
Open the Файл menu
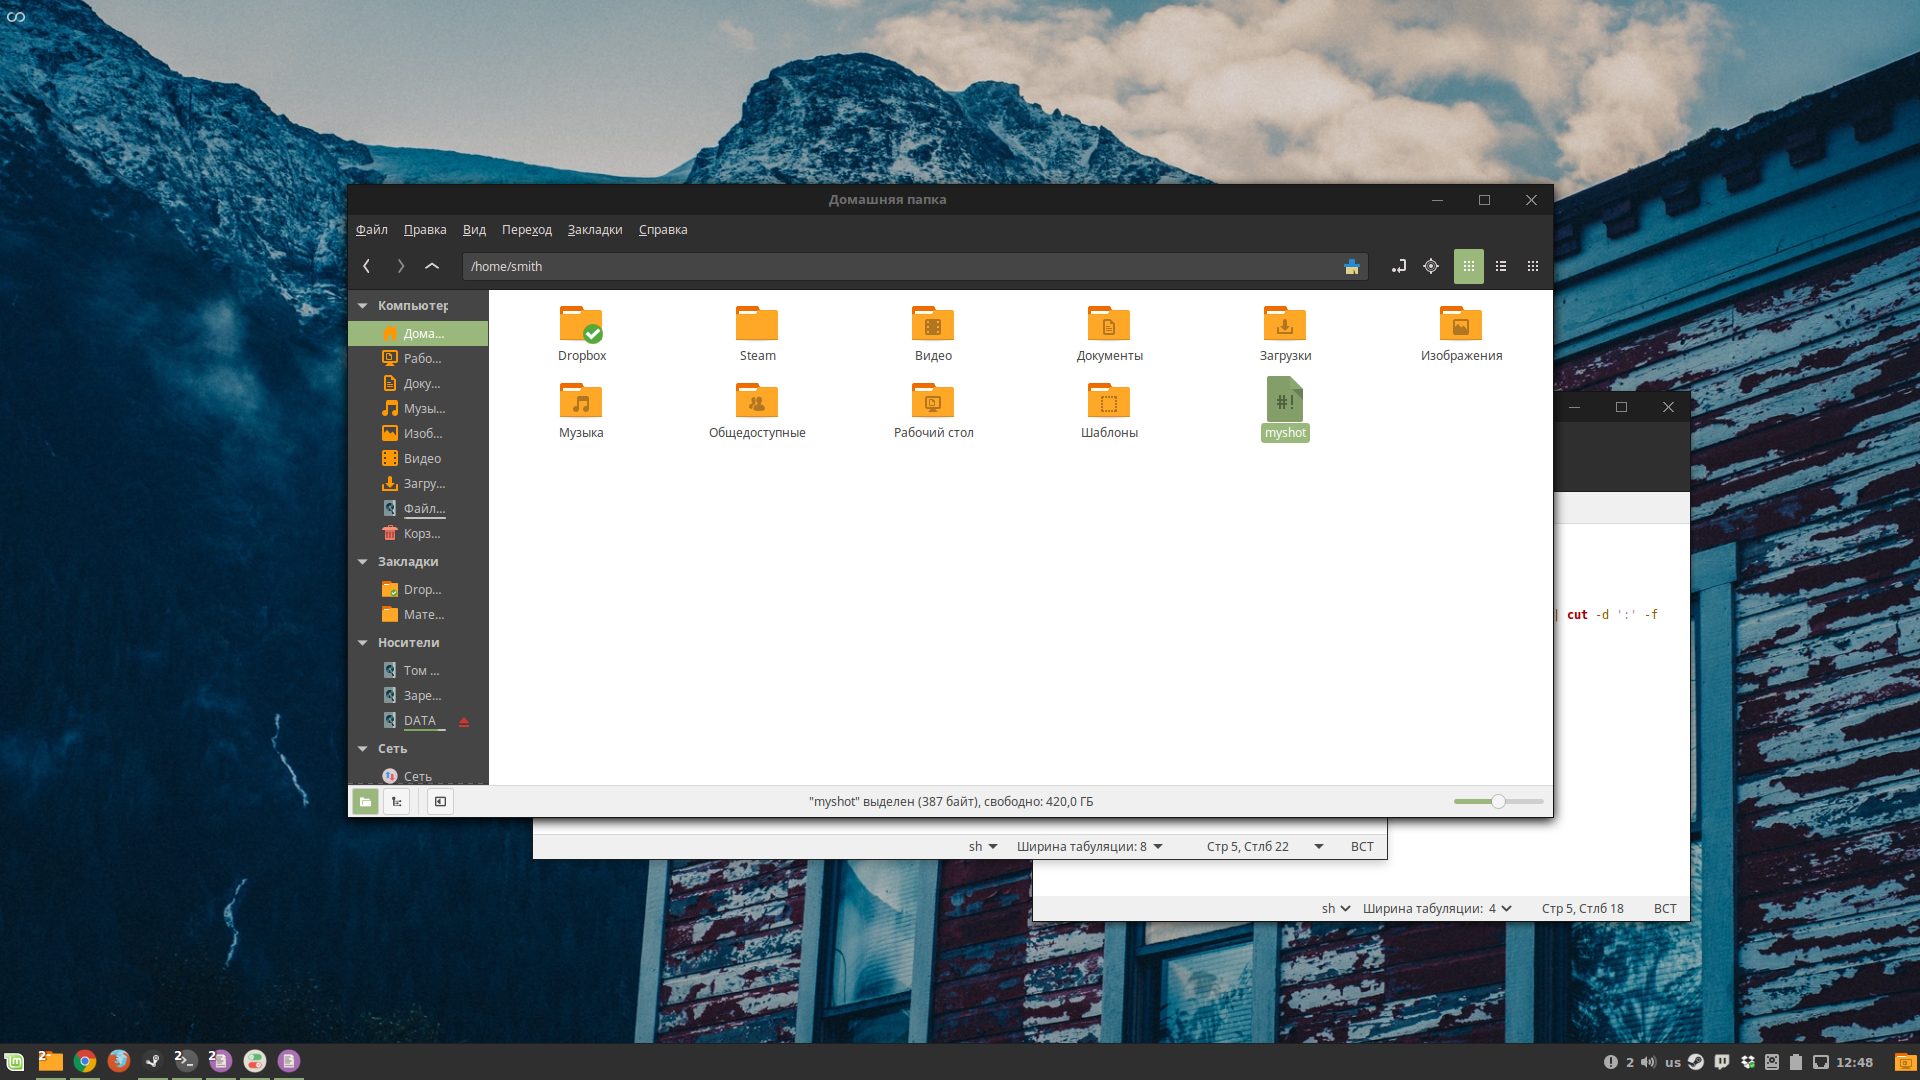point(372,230)
